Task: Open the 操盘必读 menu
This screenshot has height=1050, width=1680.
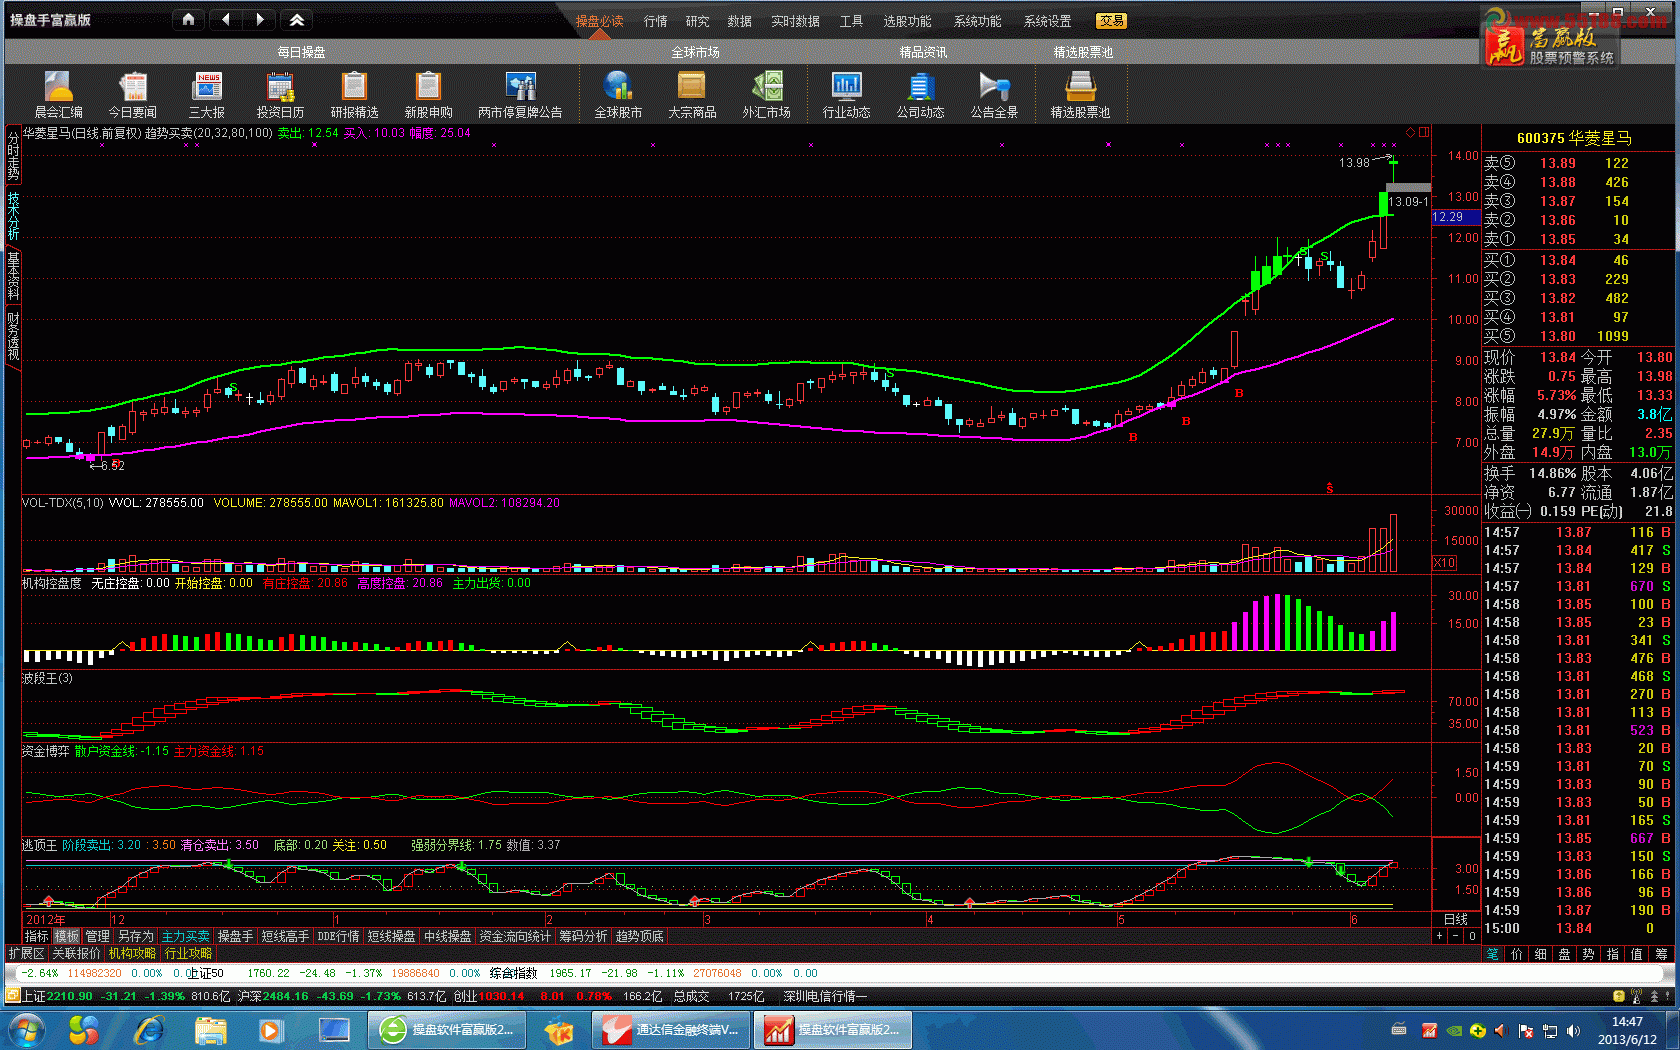Action: [x=599, y=21]
